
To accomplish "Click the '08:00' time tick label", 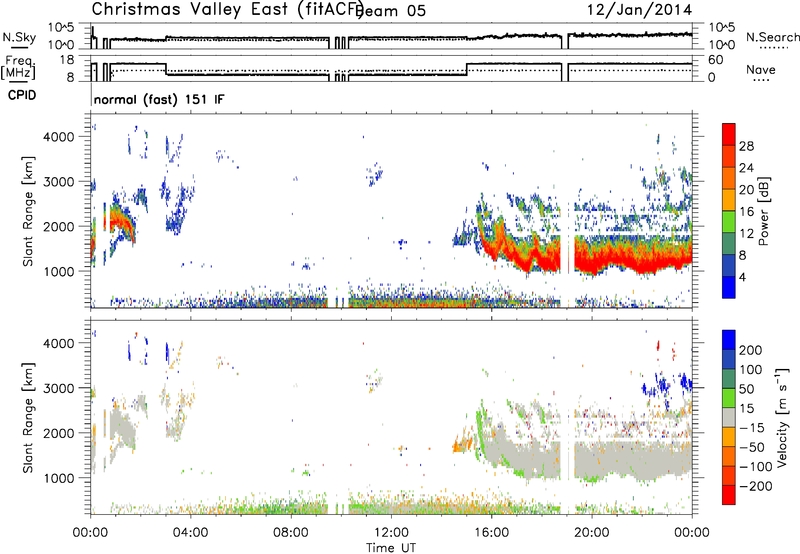I will click(291, 533).
